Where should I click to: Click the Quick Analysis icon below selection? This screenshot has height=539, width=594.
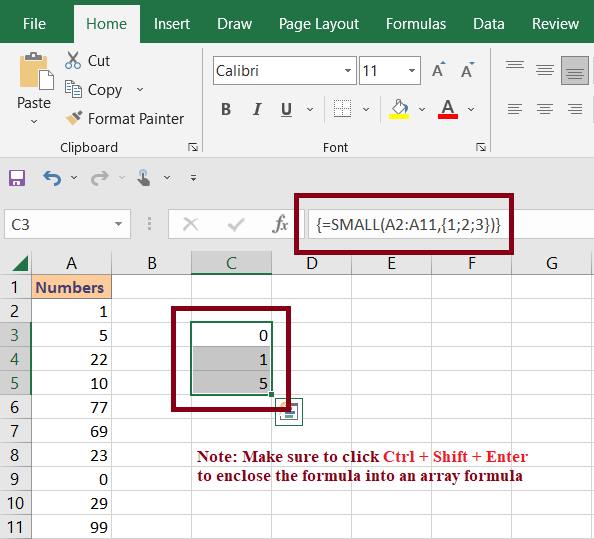click(x=289, y=412)
